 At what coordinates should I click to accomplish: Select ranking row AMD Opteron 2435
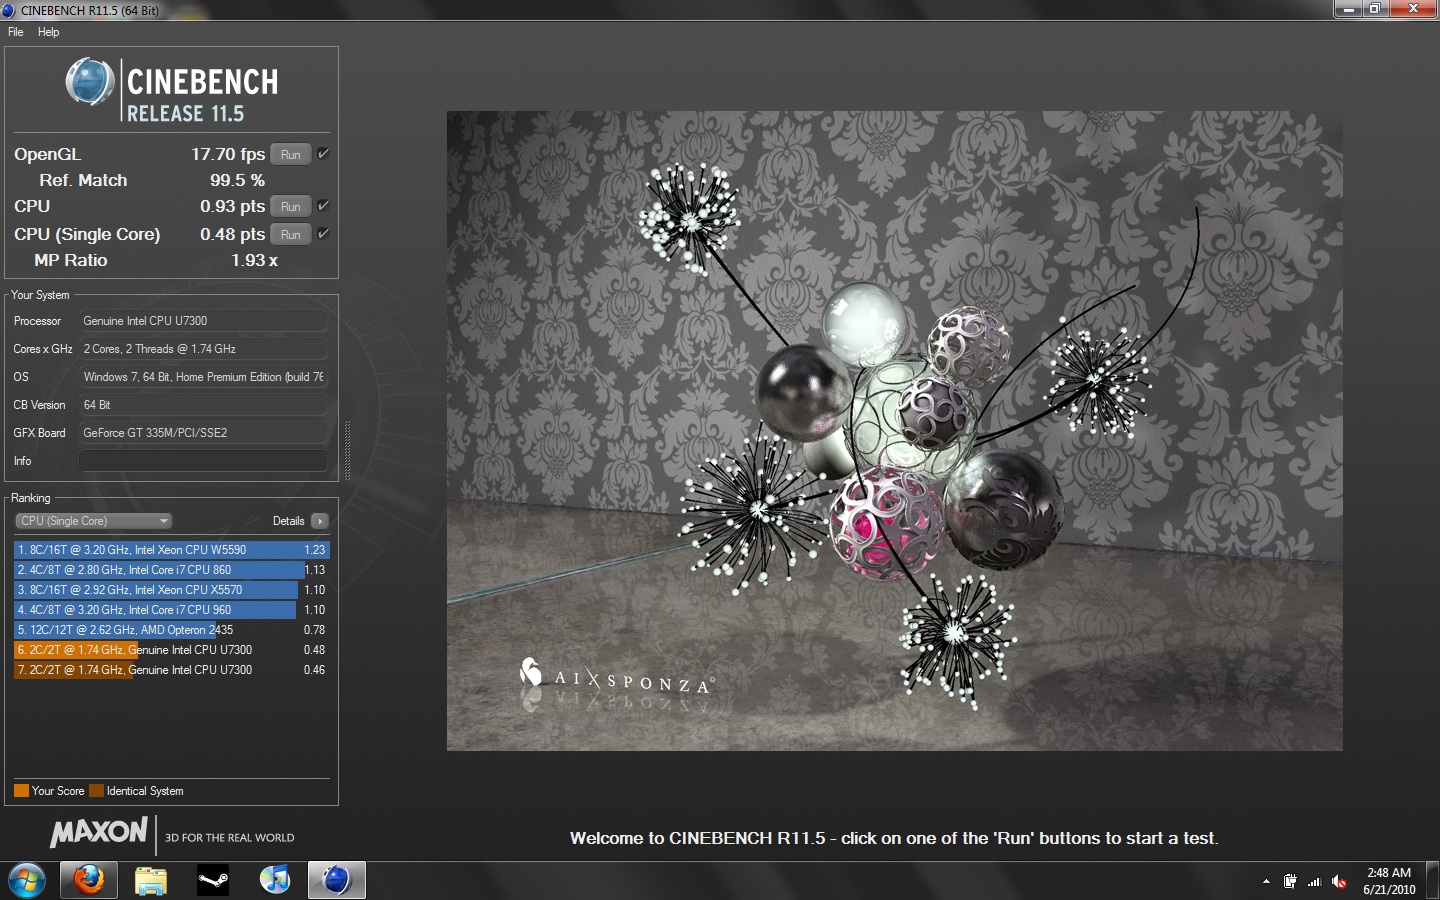[x=170, y=630]
